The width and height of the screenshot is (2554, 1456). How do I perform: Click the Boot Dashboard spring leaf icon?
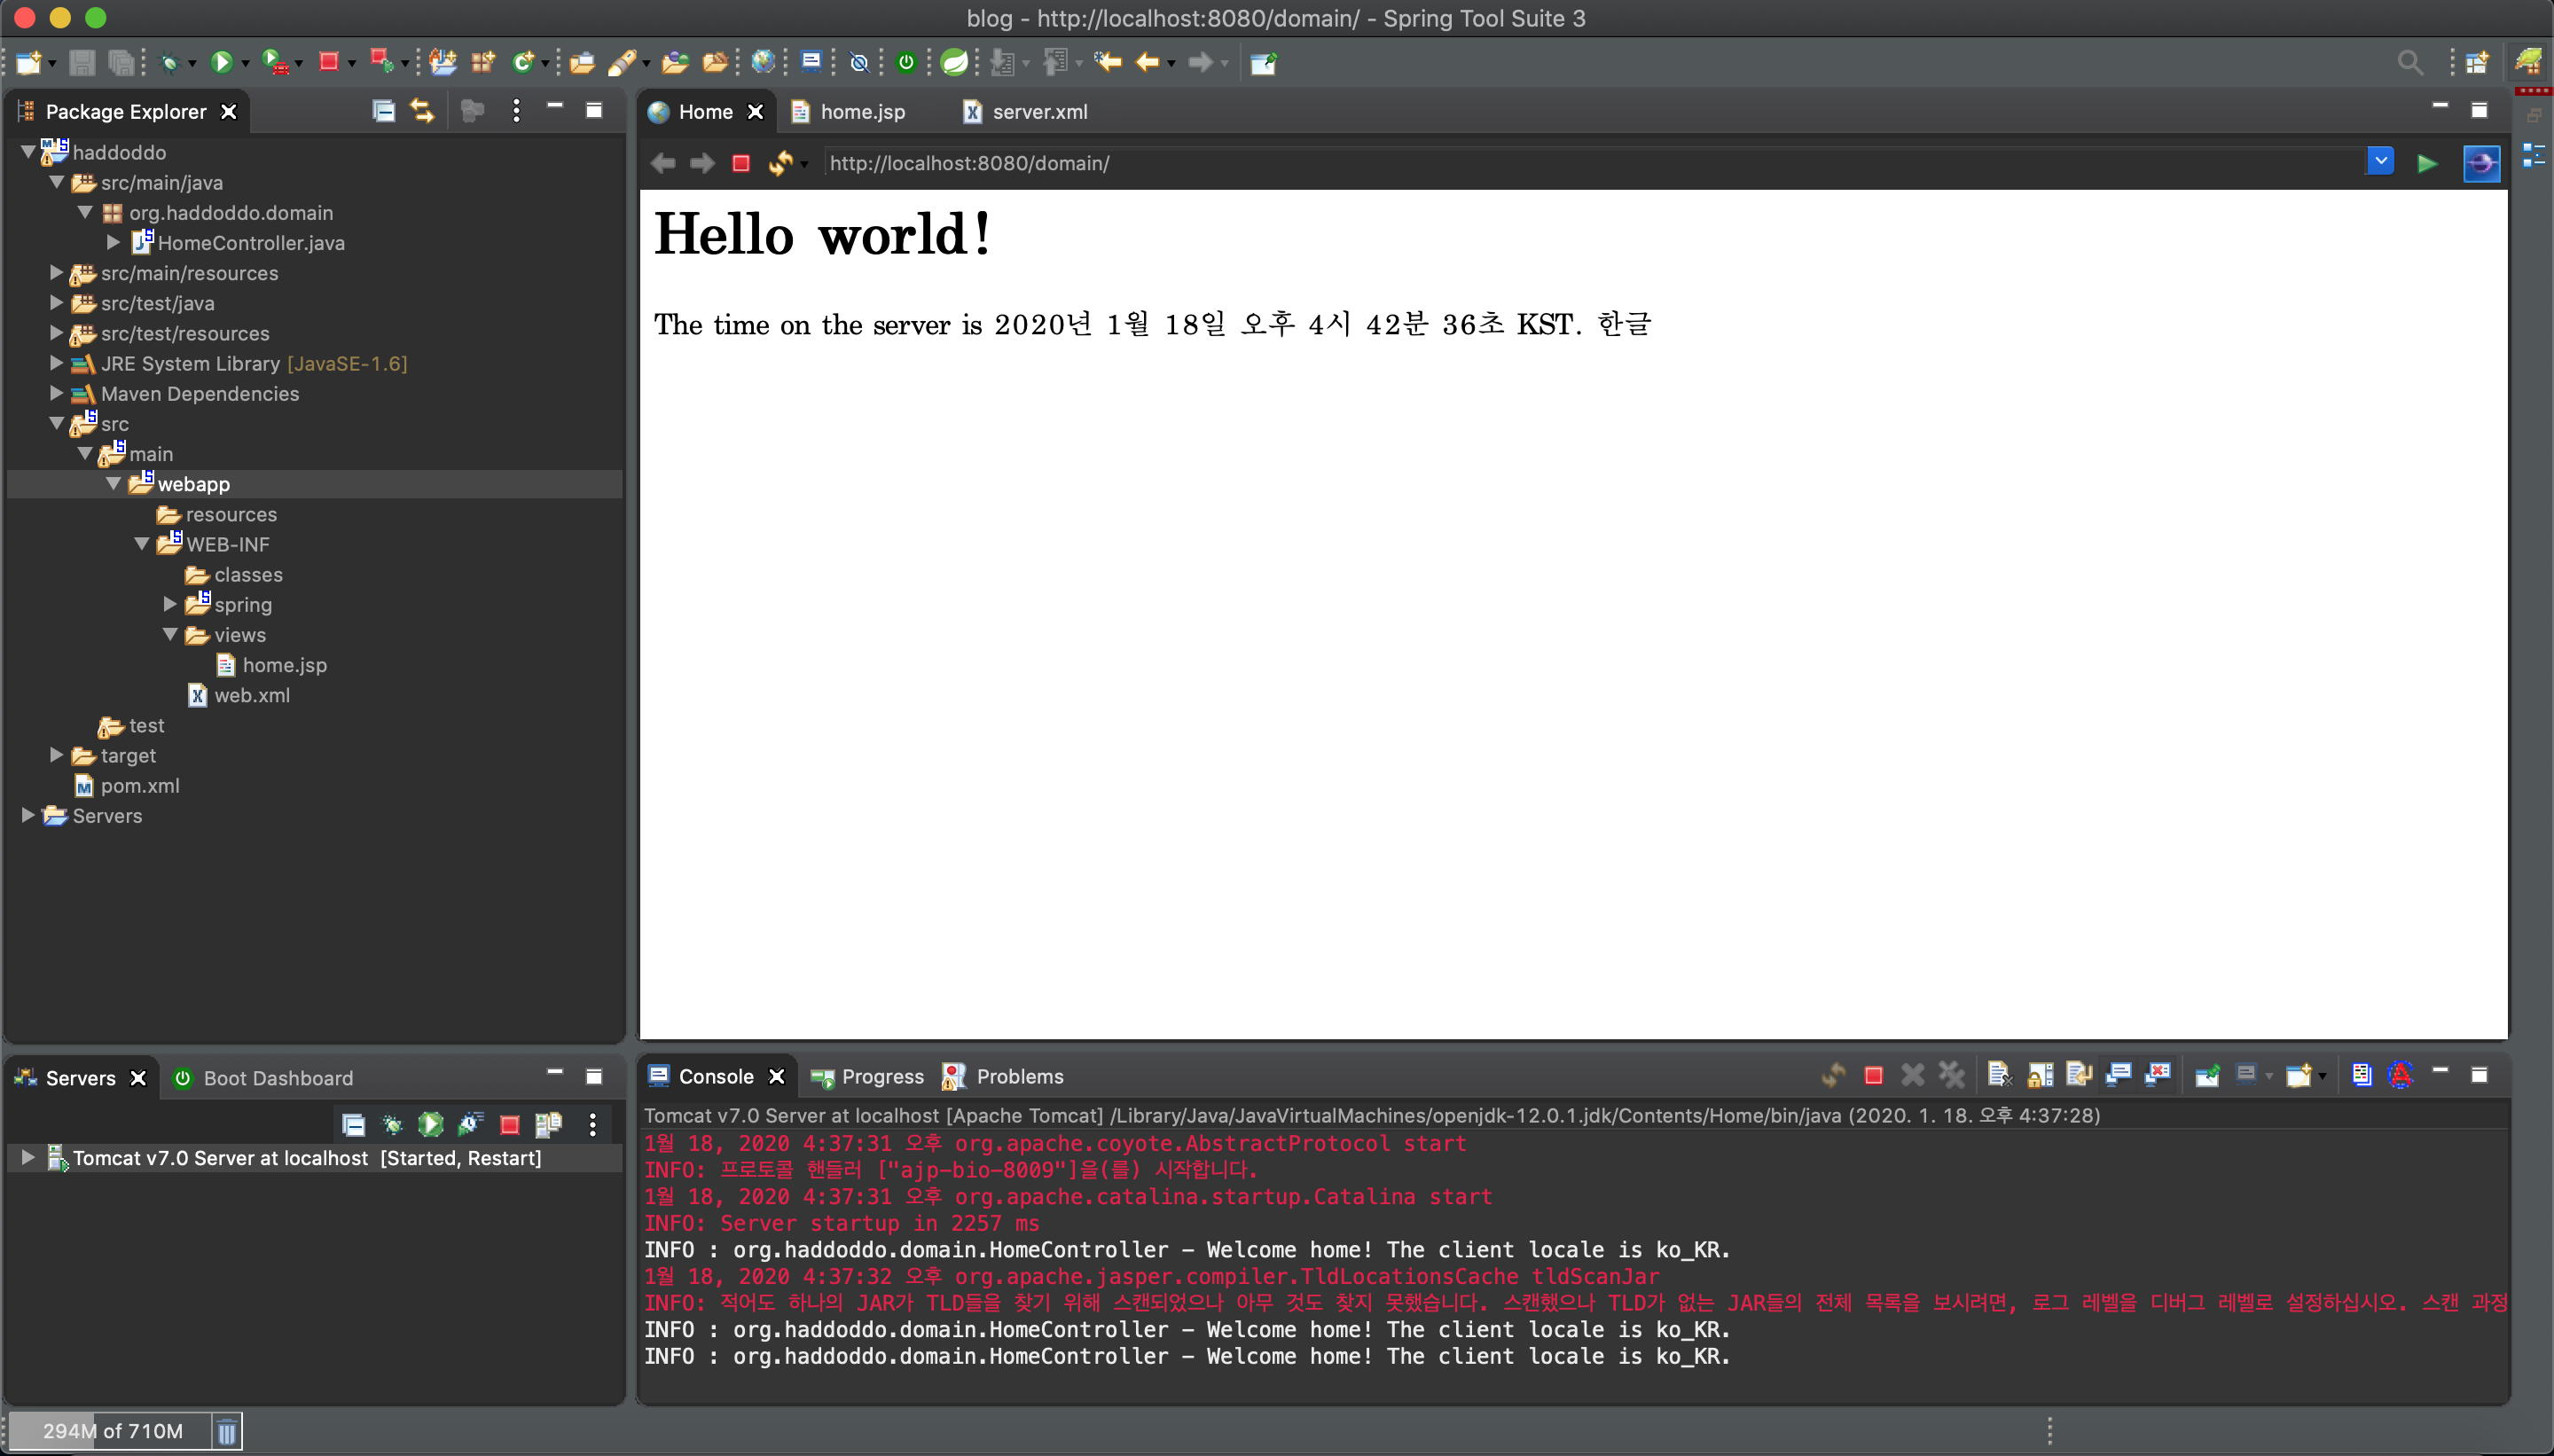click(x=954, y=63)
